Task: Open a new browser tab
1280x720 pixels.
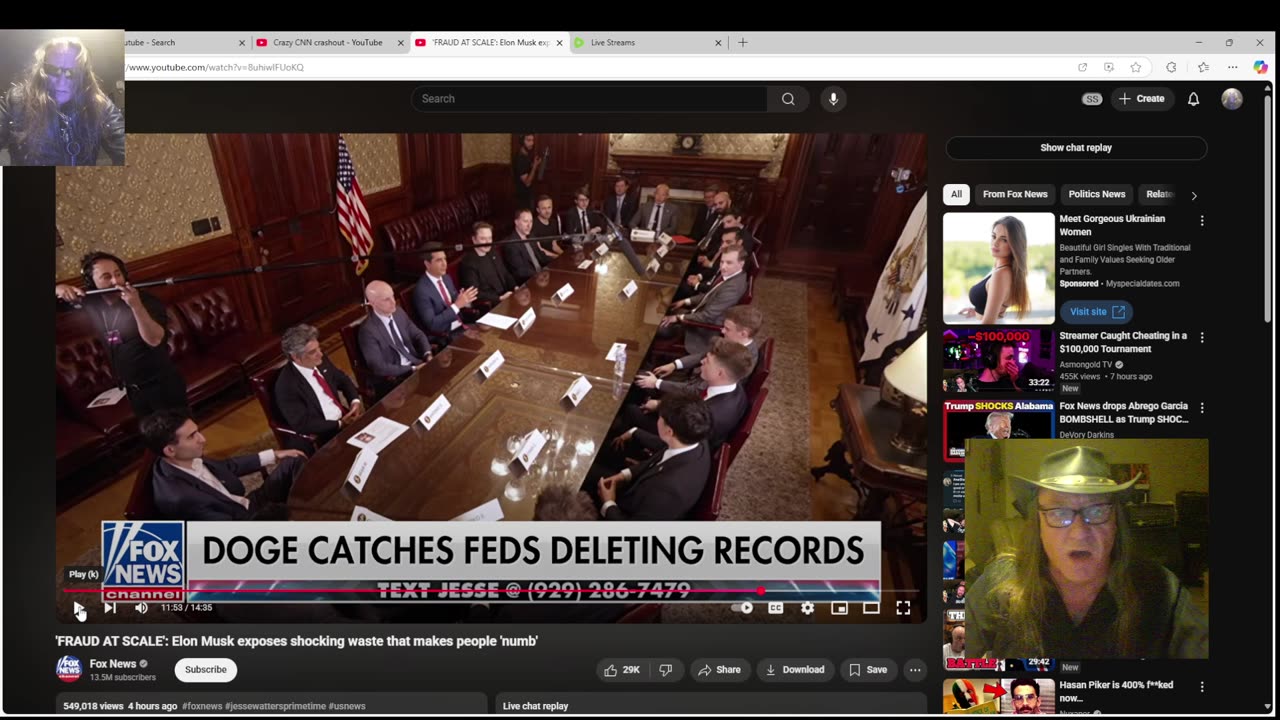Action: coord(742,43)
